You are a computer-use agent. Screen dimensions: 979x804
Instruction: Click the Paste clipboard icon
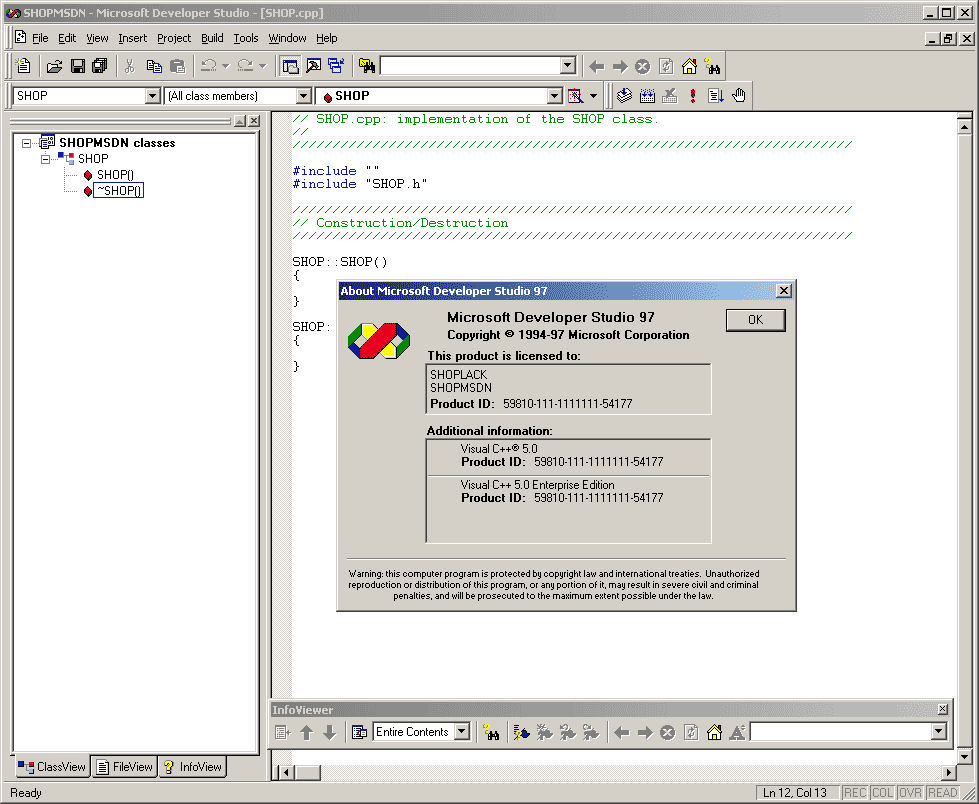(x=177, y=66)
